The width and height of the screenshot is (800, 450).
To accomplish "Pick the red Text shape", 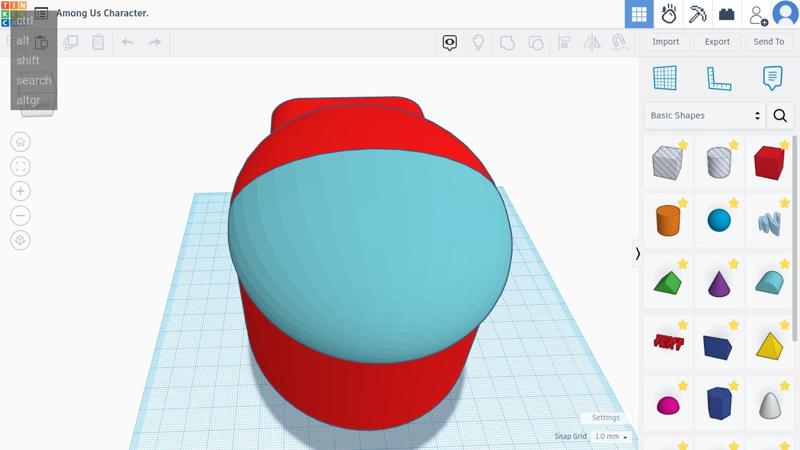I will click(x=668, y=342).
